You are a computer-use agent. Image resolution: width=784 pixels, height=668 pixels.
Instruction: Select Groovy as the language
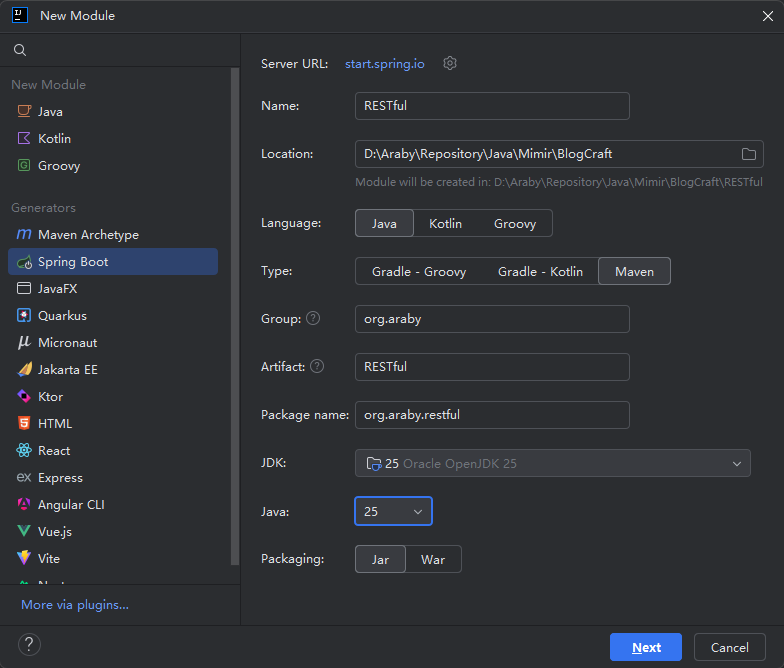[x=514, y=223]
